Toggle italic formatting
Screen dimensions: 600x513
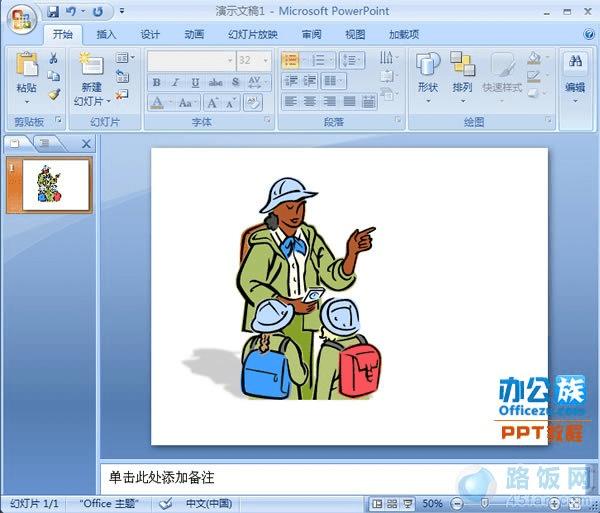(176, 82)
